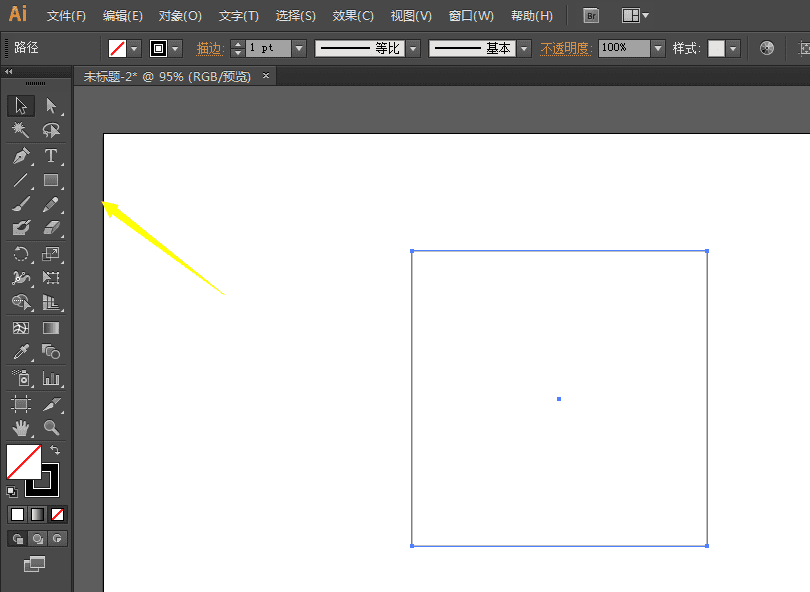Select the Pen tool

point(21,155)
